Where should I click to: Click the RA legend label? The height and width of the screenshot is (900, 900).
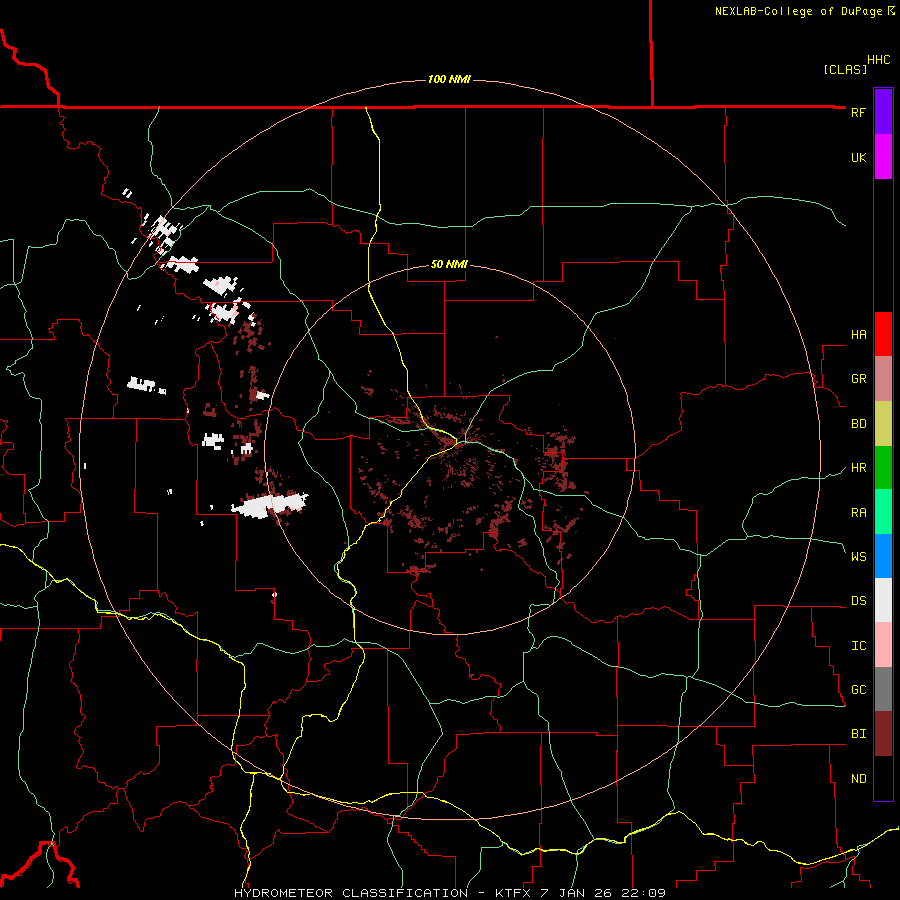point(858,513)
